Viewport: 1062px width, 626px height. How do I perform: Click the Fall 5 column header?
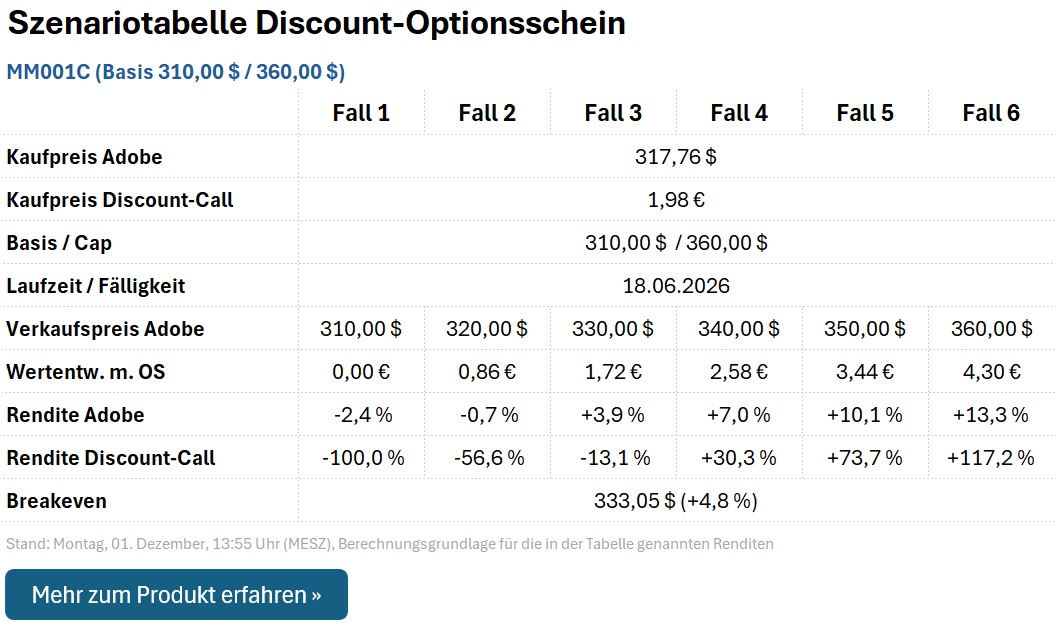pyautogui.click(x=866, y=113)
